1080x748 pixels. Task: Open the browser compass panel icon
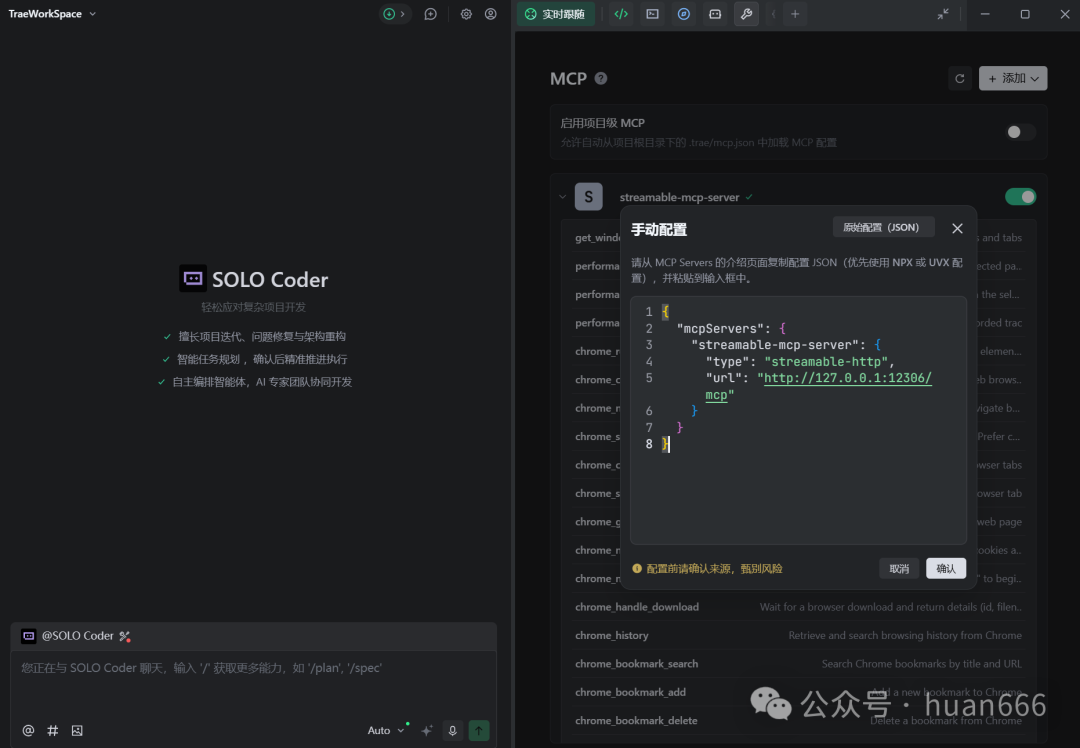point(684,14)
